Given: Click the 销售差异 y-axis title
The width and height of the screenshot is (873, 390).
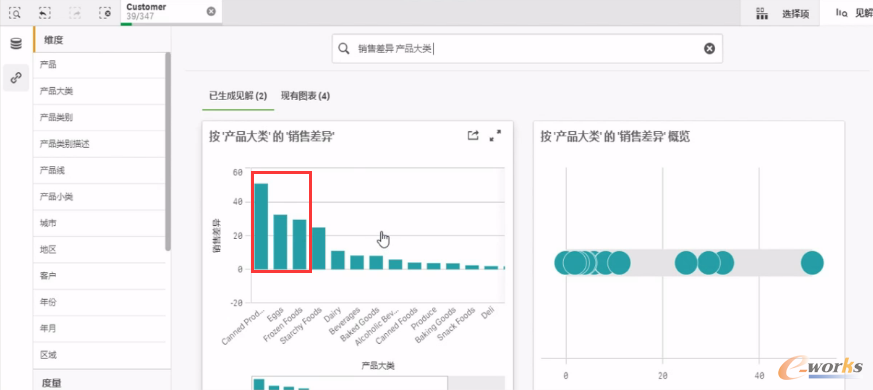Looking at the screenshot, I should tap(217, 237).
